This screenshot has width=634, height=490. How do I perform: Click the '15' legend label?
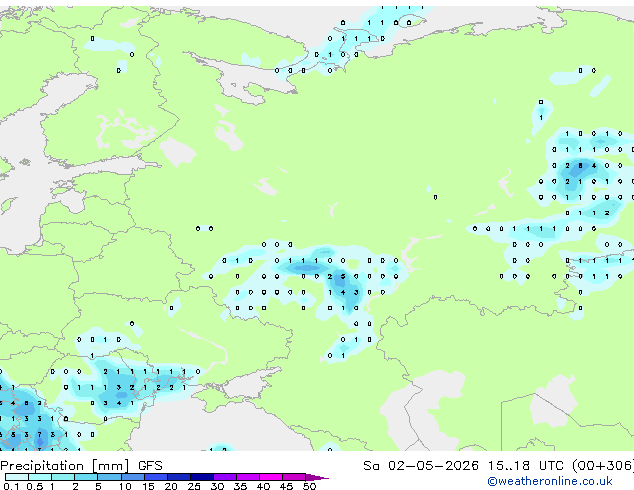pos(148,486)
